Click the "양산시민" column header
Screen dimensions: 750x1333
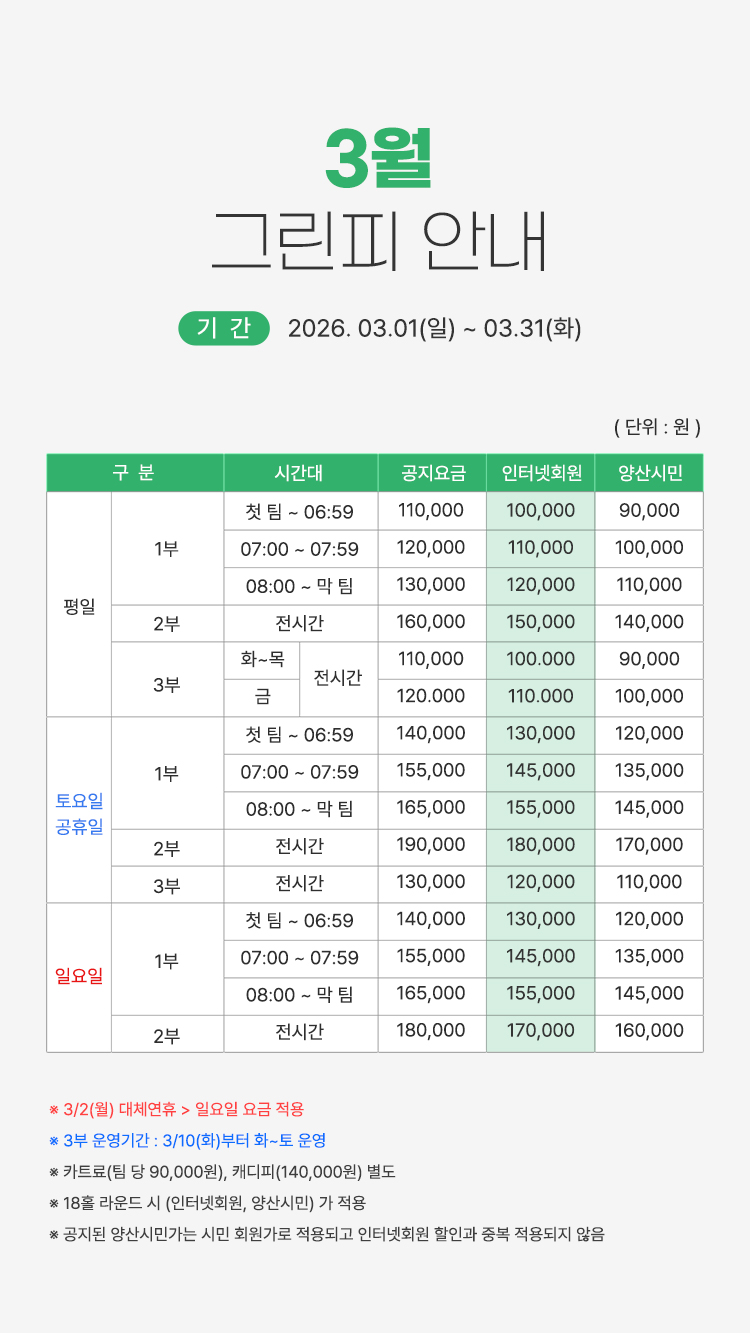[x=649, y=473]
